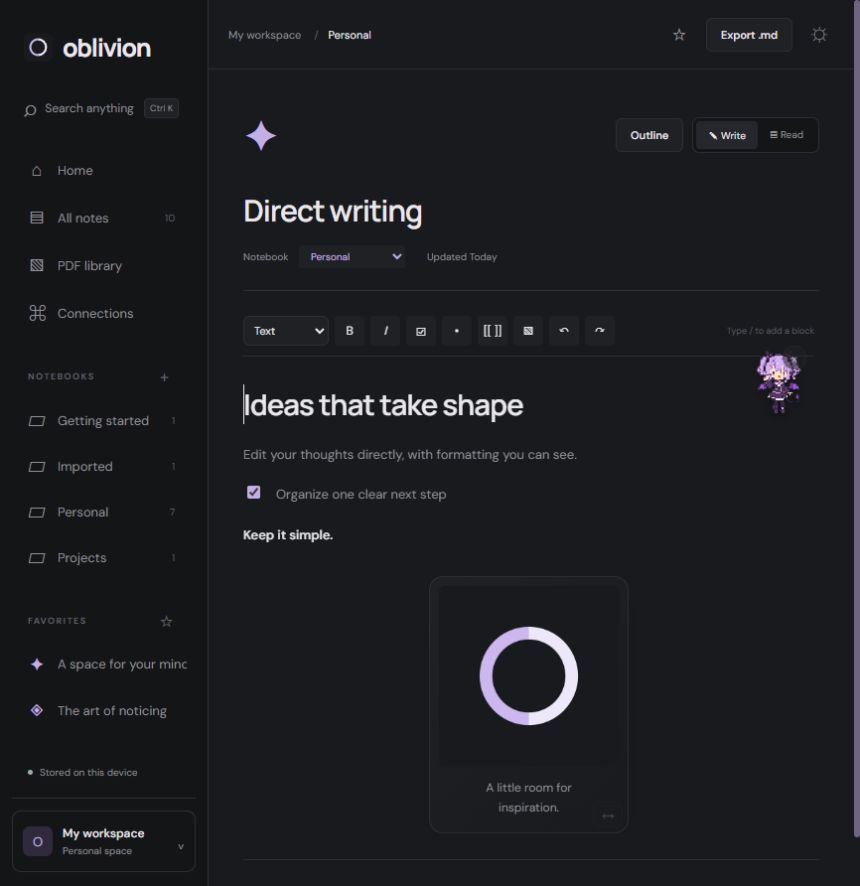Click the image resize handle icon

[x=607, y=816]
